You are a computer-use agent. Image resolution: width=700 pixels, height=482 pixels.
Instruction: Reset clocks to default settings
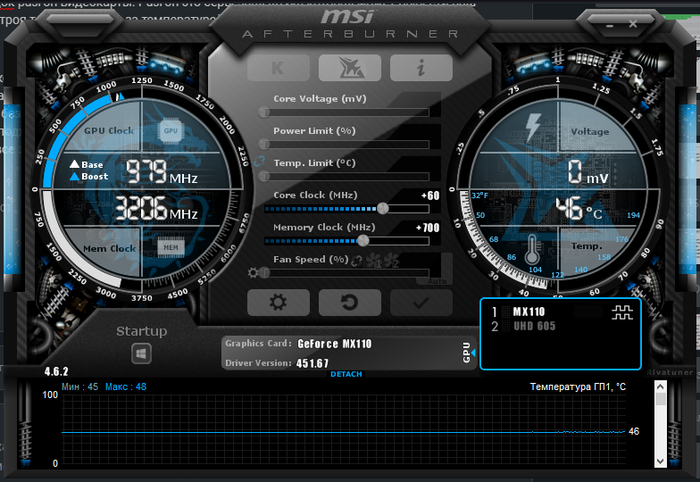349,302
